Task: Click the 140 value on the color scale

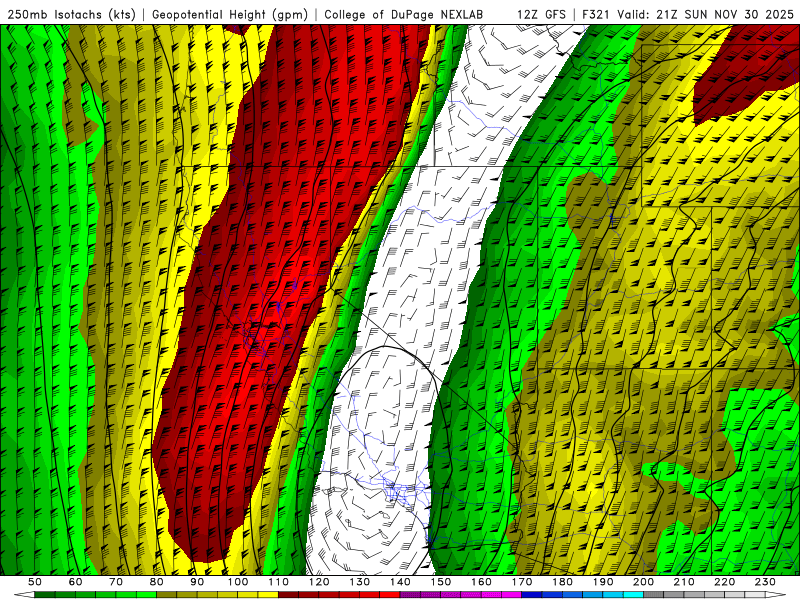Action: click(400, 582)
